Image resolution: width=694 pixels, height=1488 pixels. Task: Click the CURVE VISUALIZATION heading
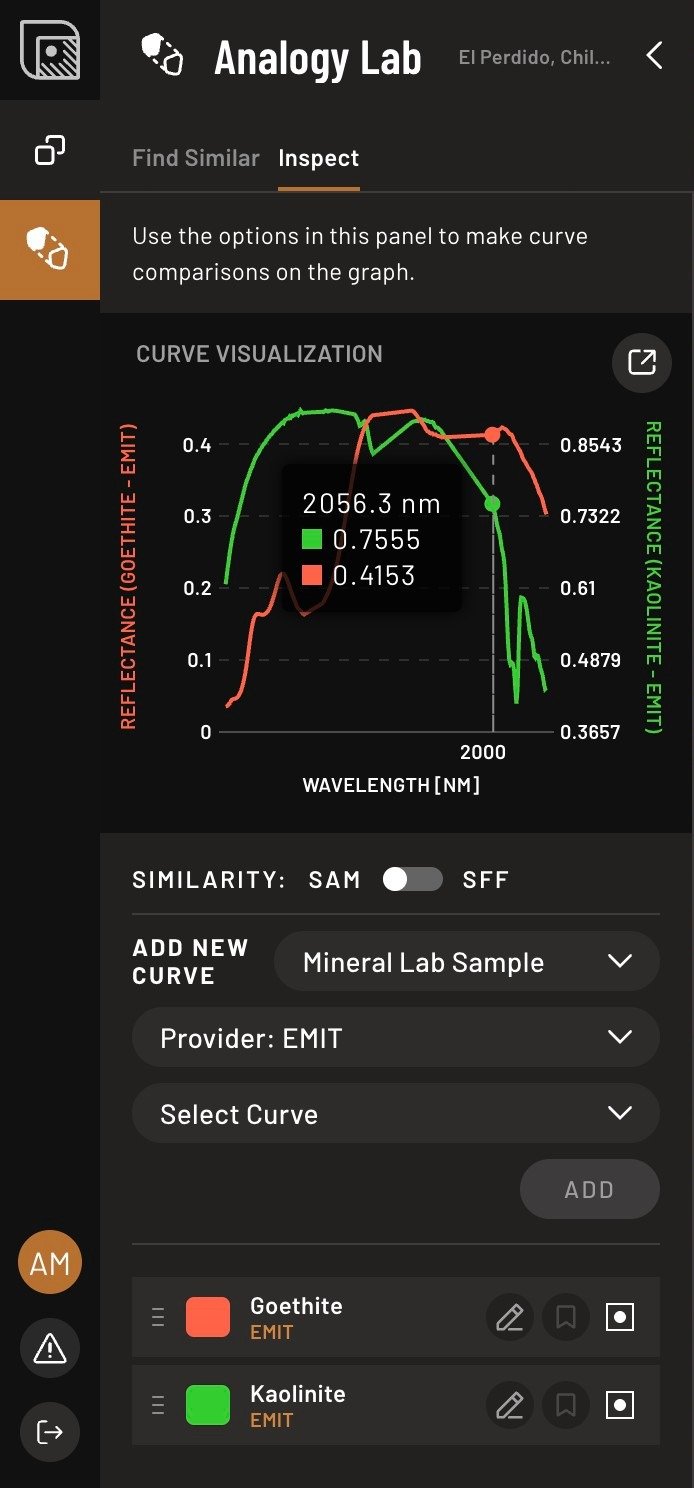259,354
